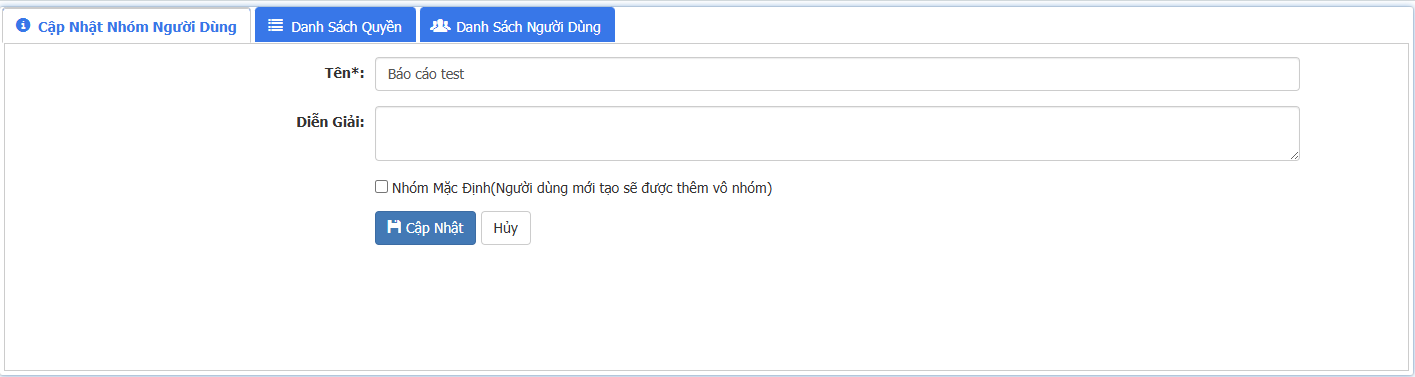
Task: Click the info icon on the first tab
Action: 23,26
